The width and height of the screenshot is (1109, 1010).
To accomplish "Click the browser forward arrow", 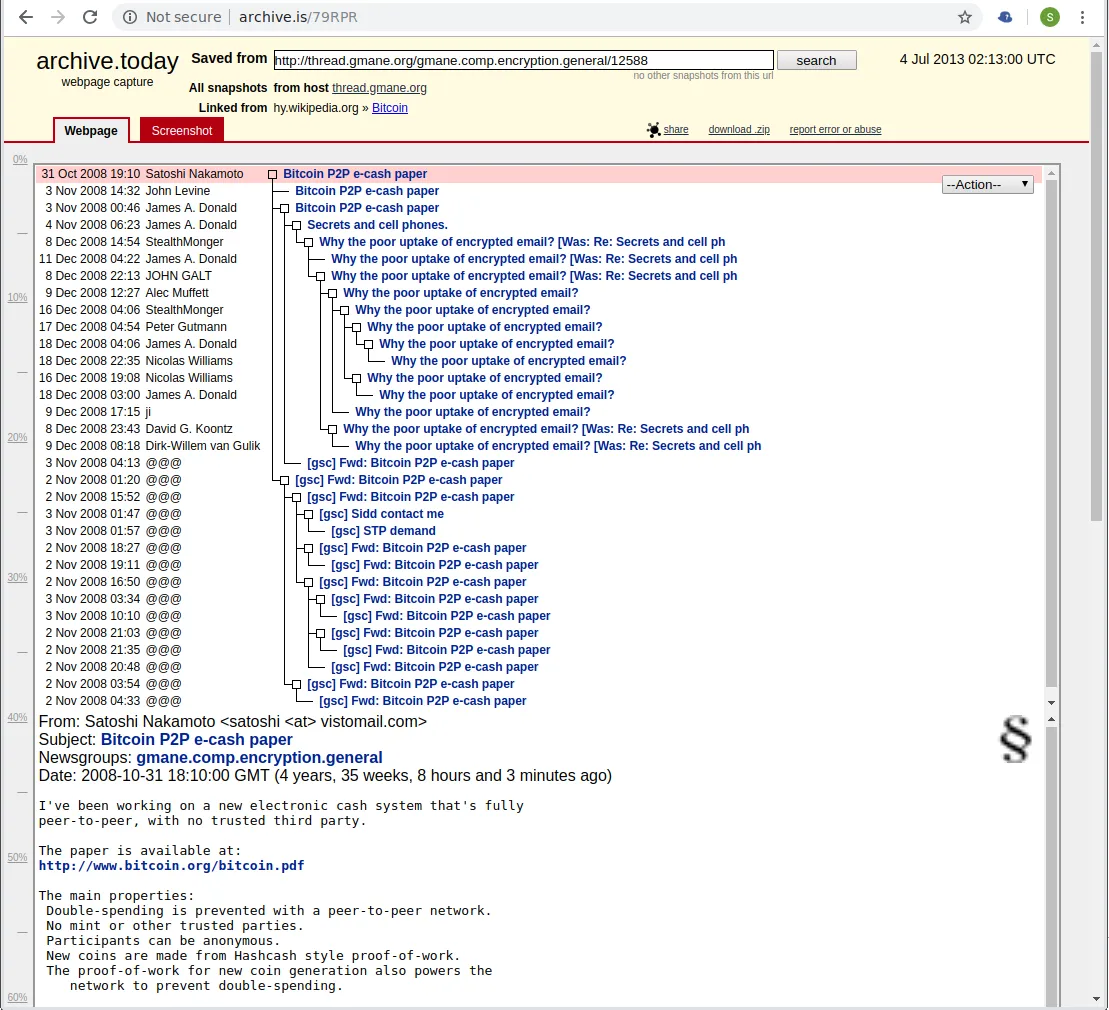I will click(58, 17).
